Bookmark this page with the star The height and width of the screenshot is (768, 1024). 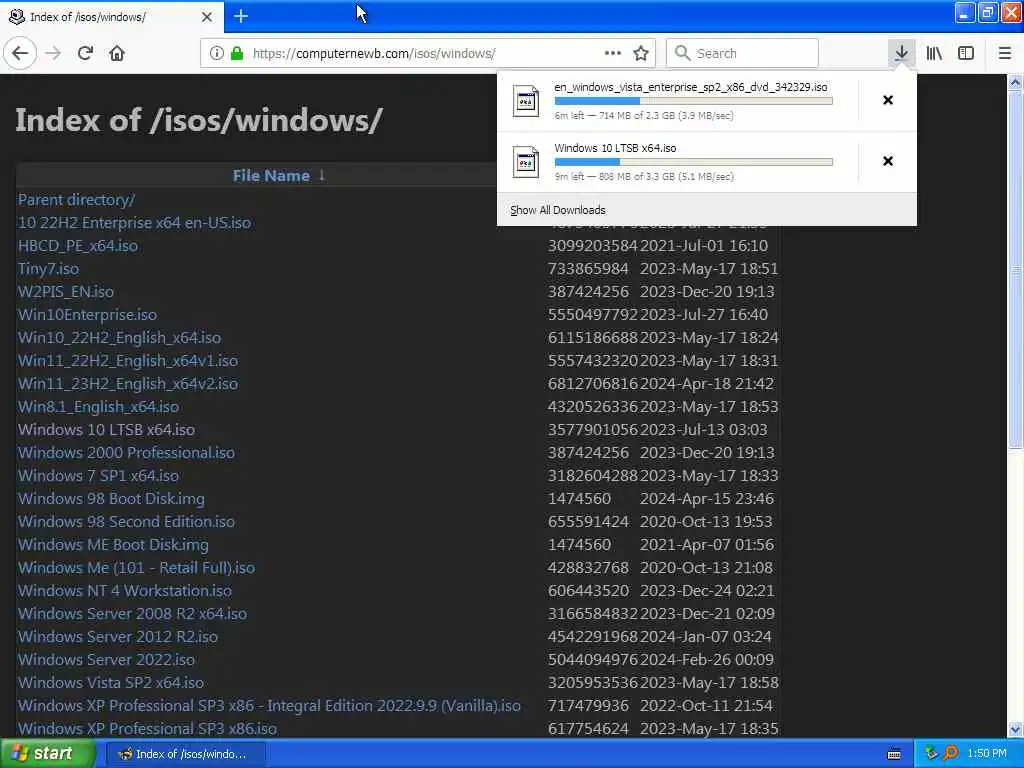pyautogui.click(x=641, y=54)
